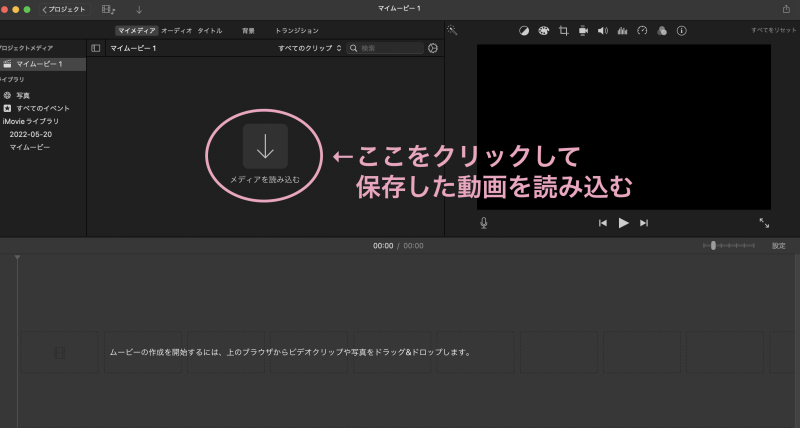Skip to next clip in viewer
The width and height of the screenshot is (800, 428).
(644, 223)
